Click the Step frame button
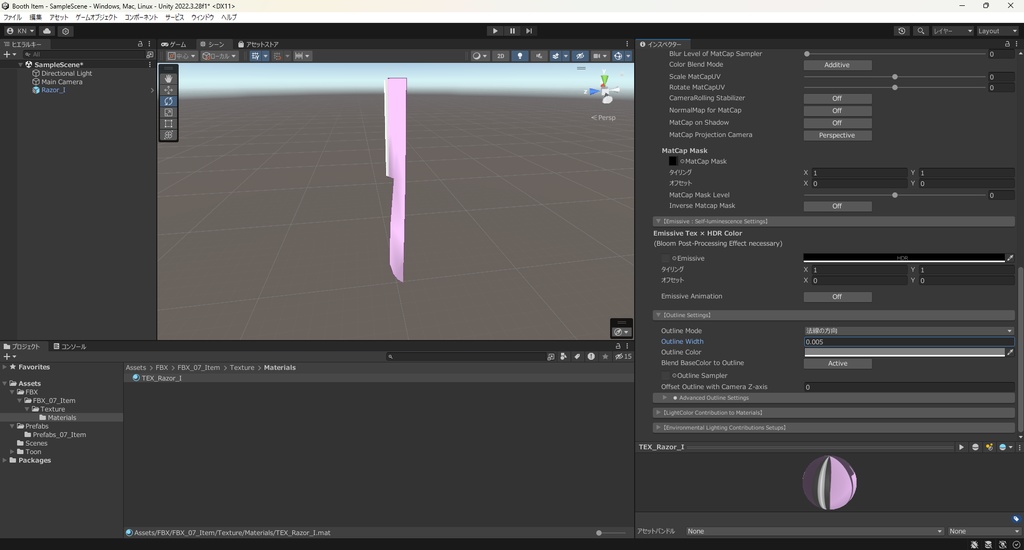 click(x=529, y=31)
